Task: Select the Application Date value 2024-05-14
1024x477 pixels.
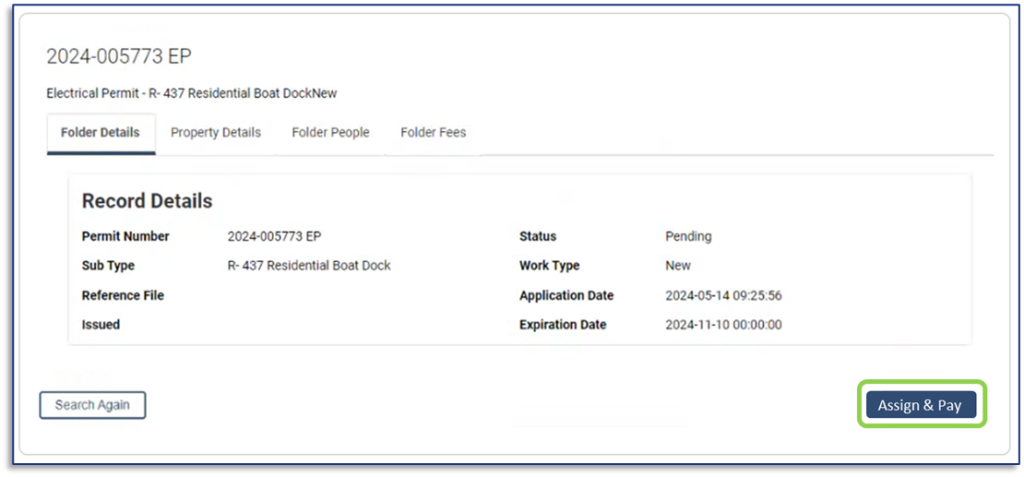Action: click(x=723, y=296)
